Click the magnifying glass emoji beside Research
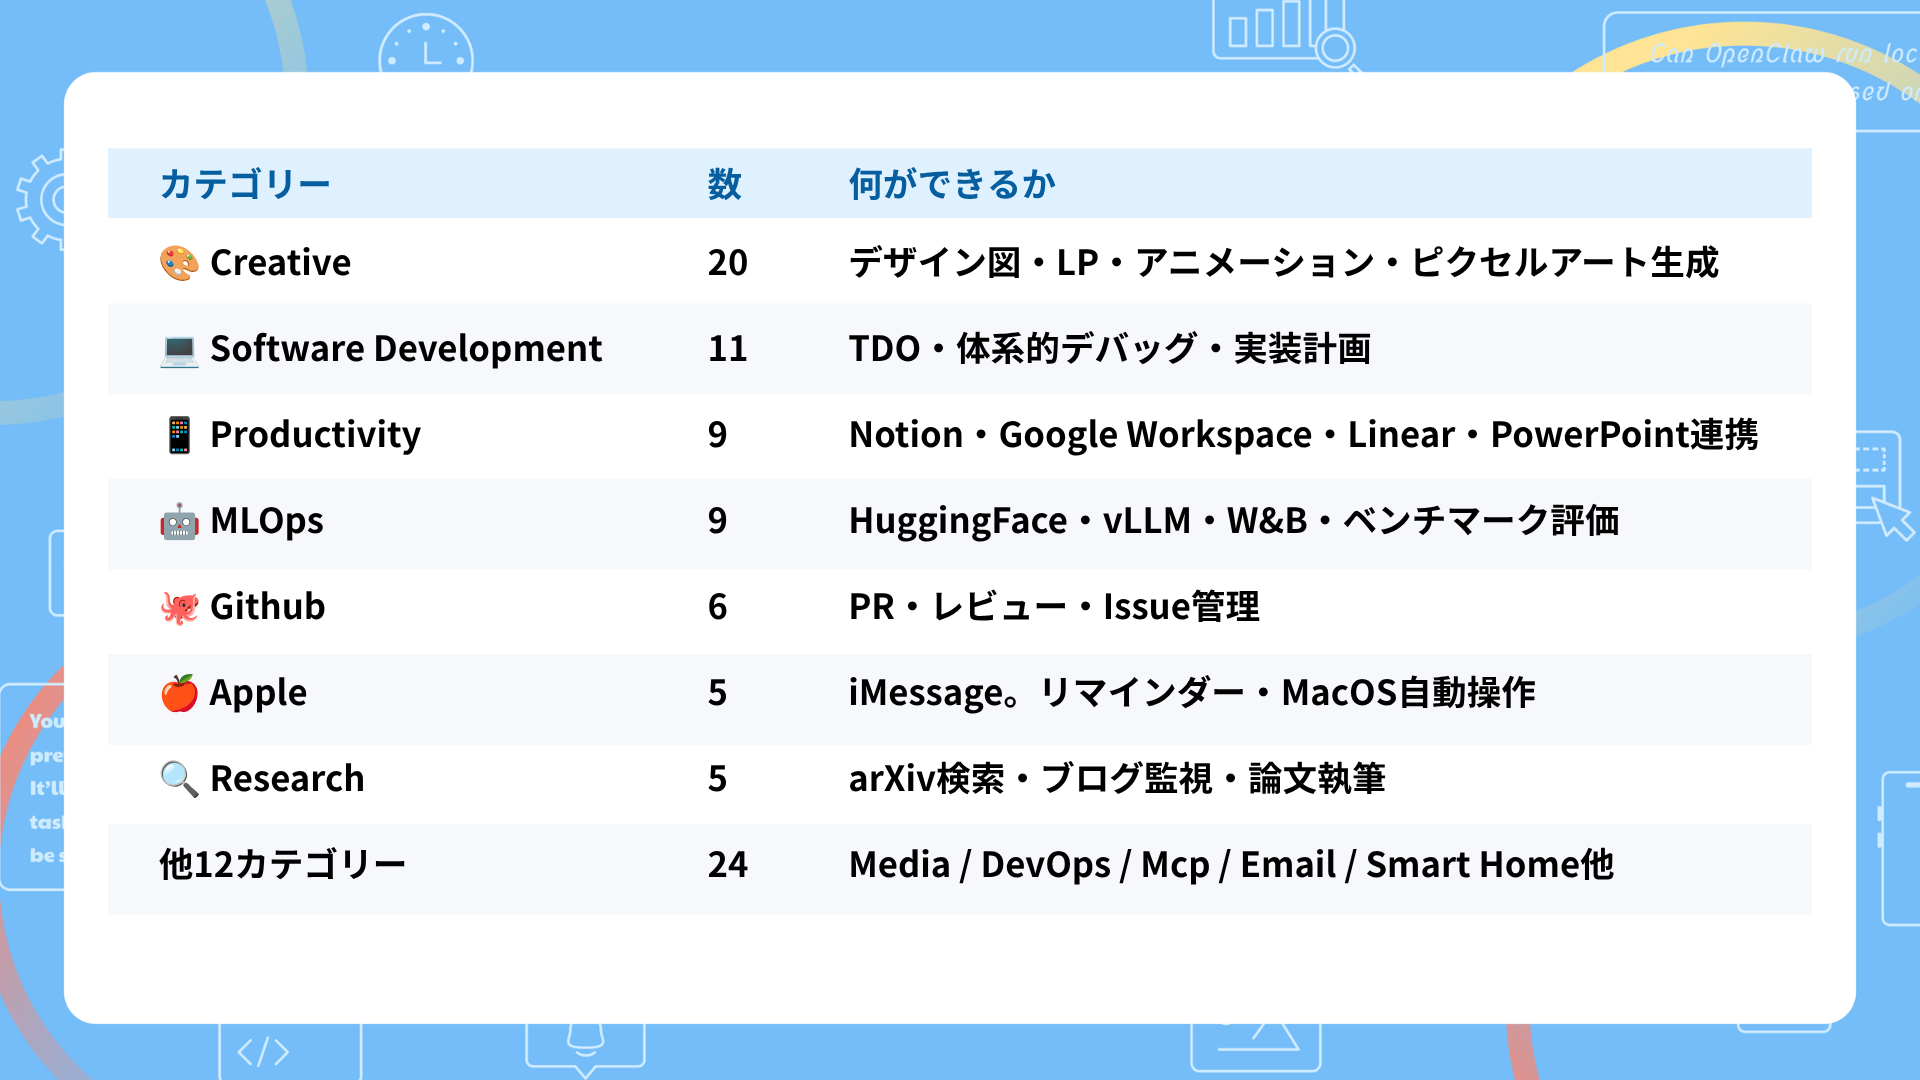 pos(180,779)
